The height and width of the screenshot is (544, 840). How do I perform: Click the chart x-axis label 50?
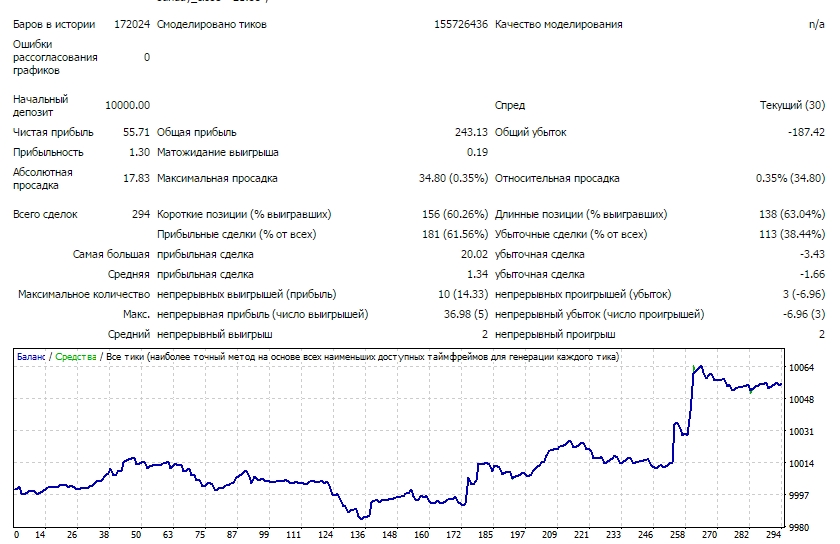click(x=136, y=535)
